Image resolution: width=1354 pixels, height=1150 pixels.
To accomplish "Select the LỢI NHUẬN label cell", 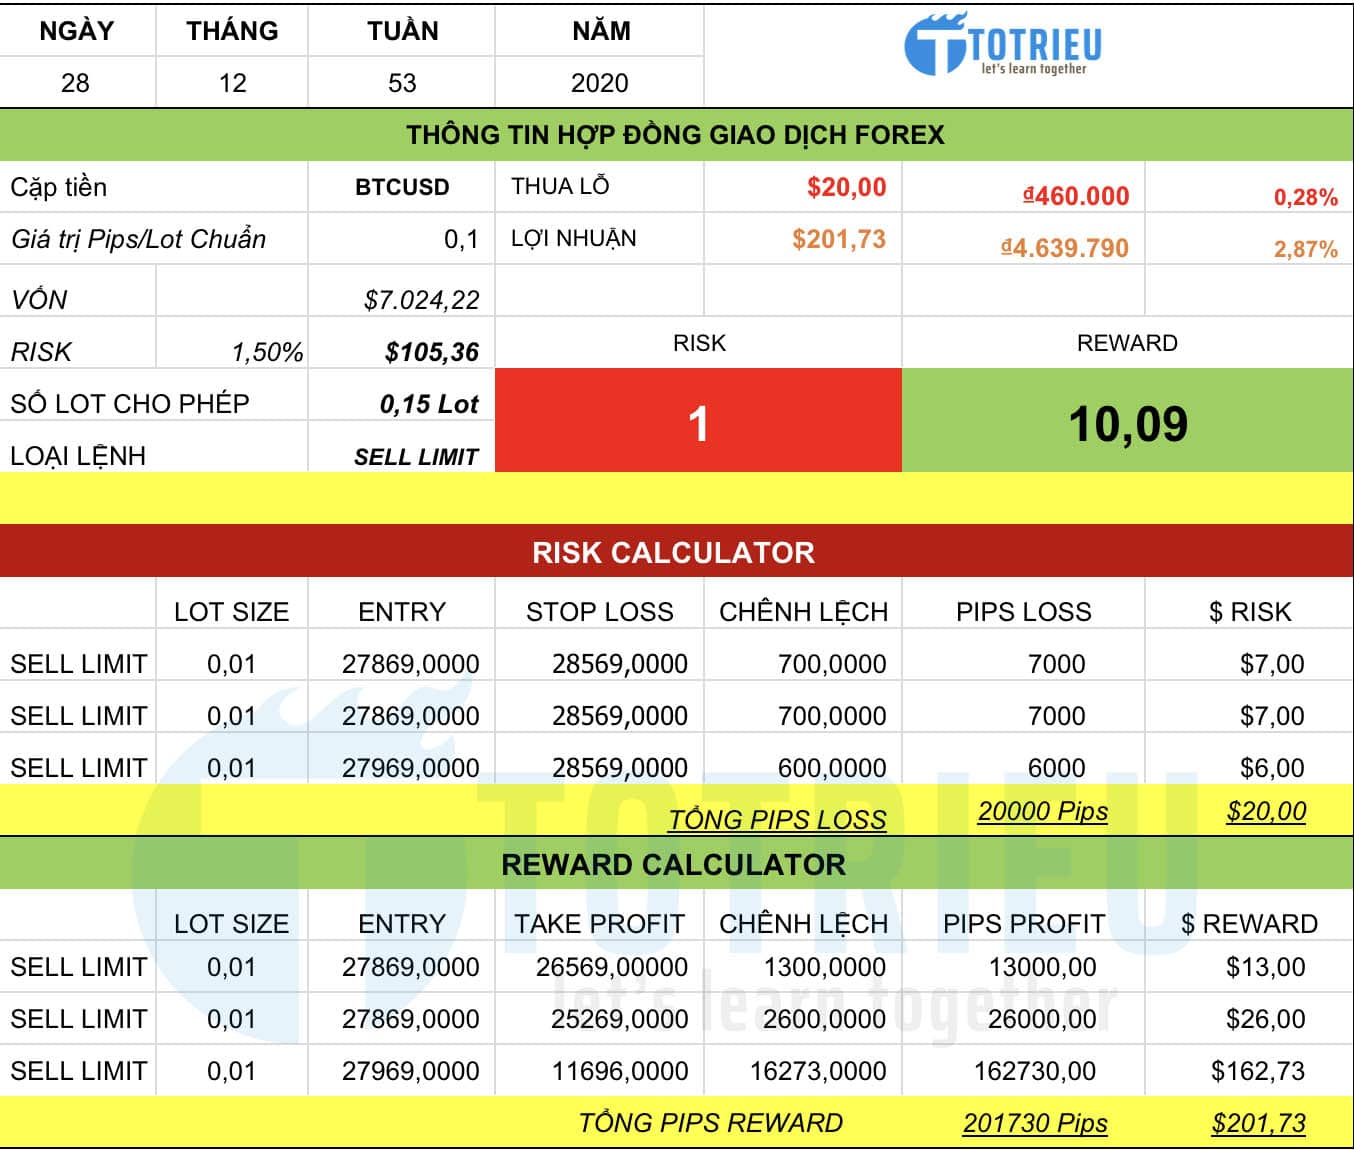I will (600, 239).
